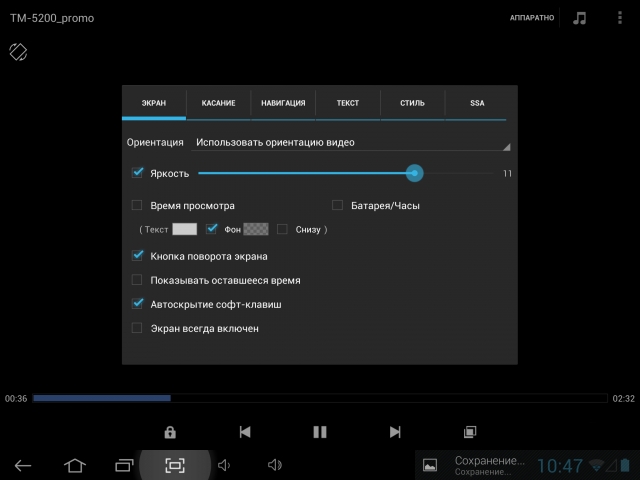Click the Текст color swatch
The image size is (640, 480).
pos(184,229)
